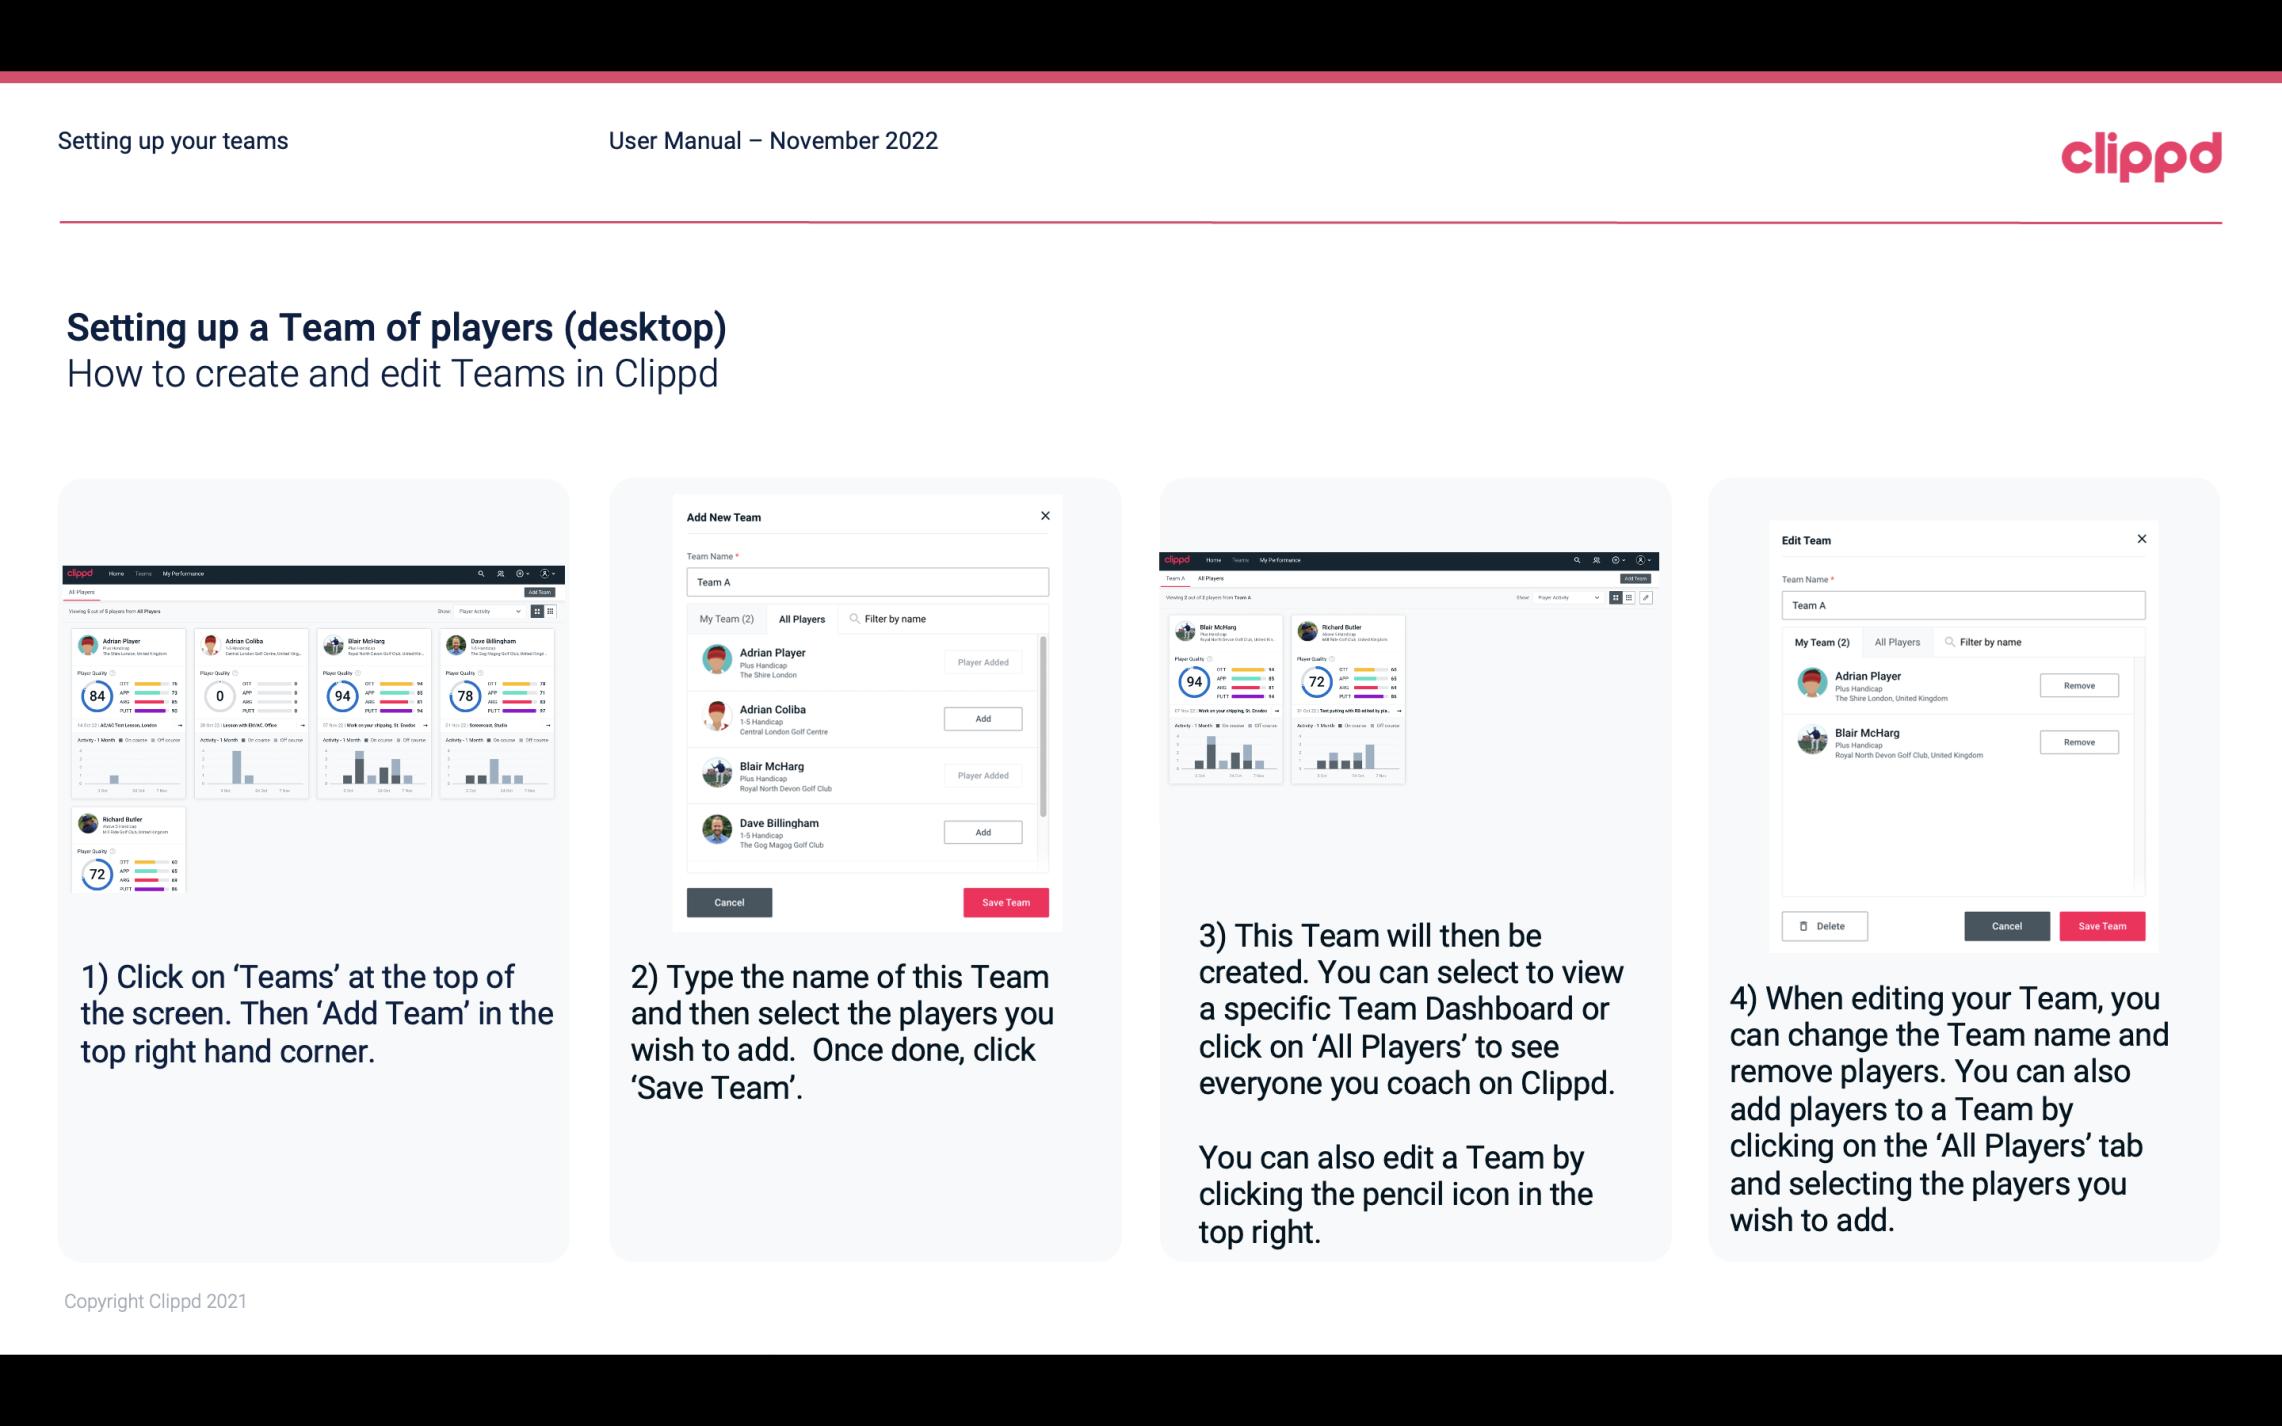This screenshot has width=2282, height=1426.
Task: Click 'Add' button next to Adrian Coliba
Action: coord(981,718)
